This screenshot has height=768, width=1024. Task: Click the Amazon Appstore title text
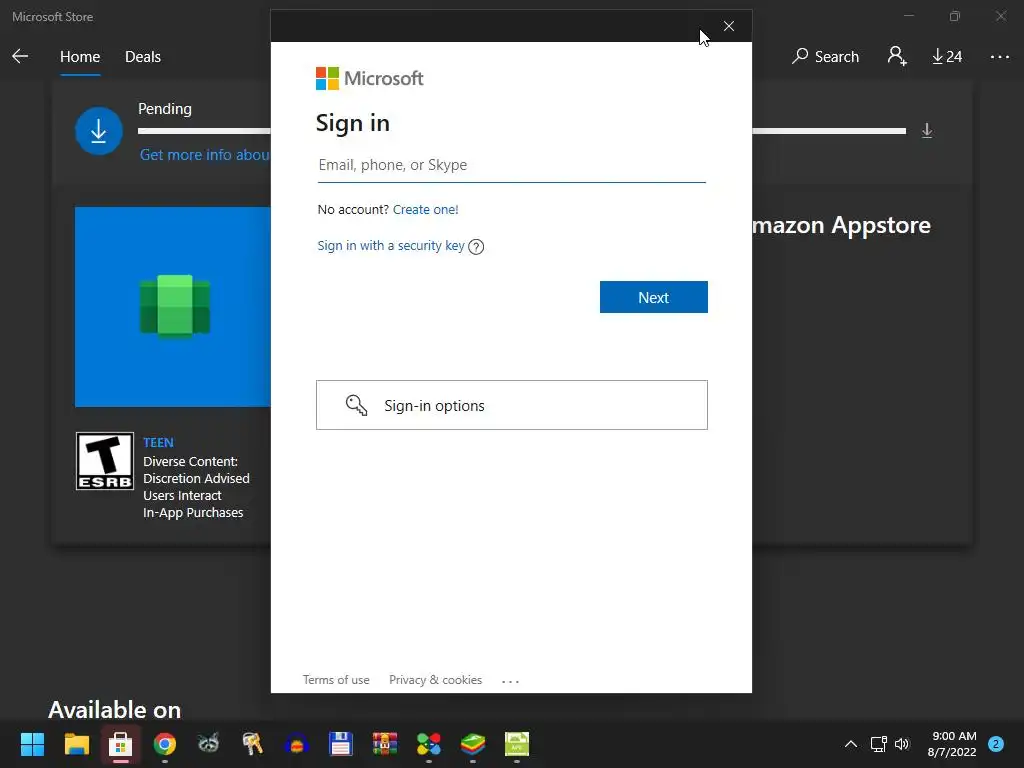click(841, 225)
